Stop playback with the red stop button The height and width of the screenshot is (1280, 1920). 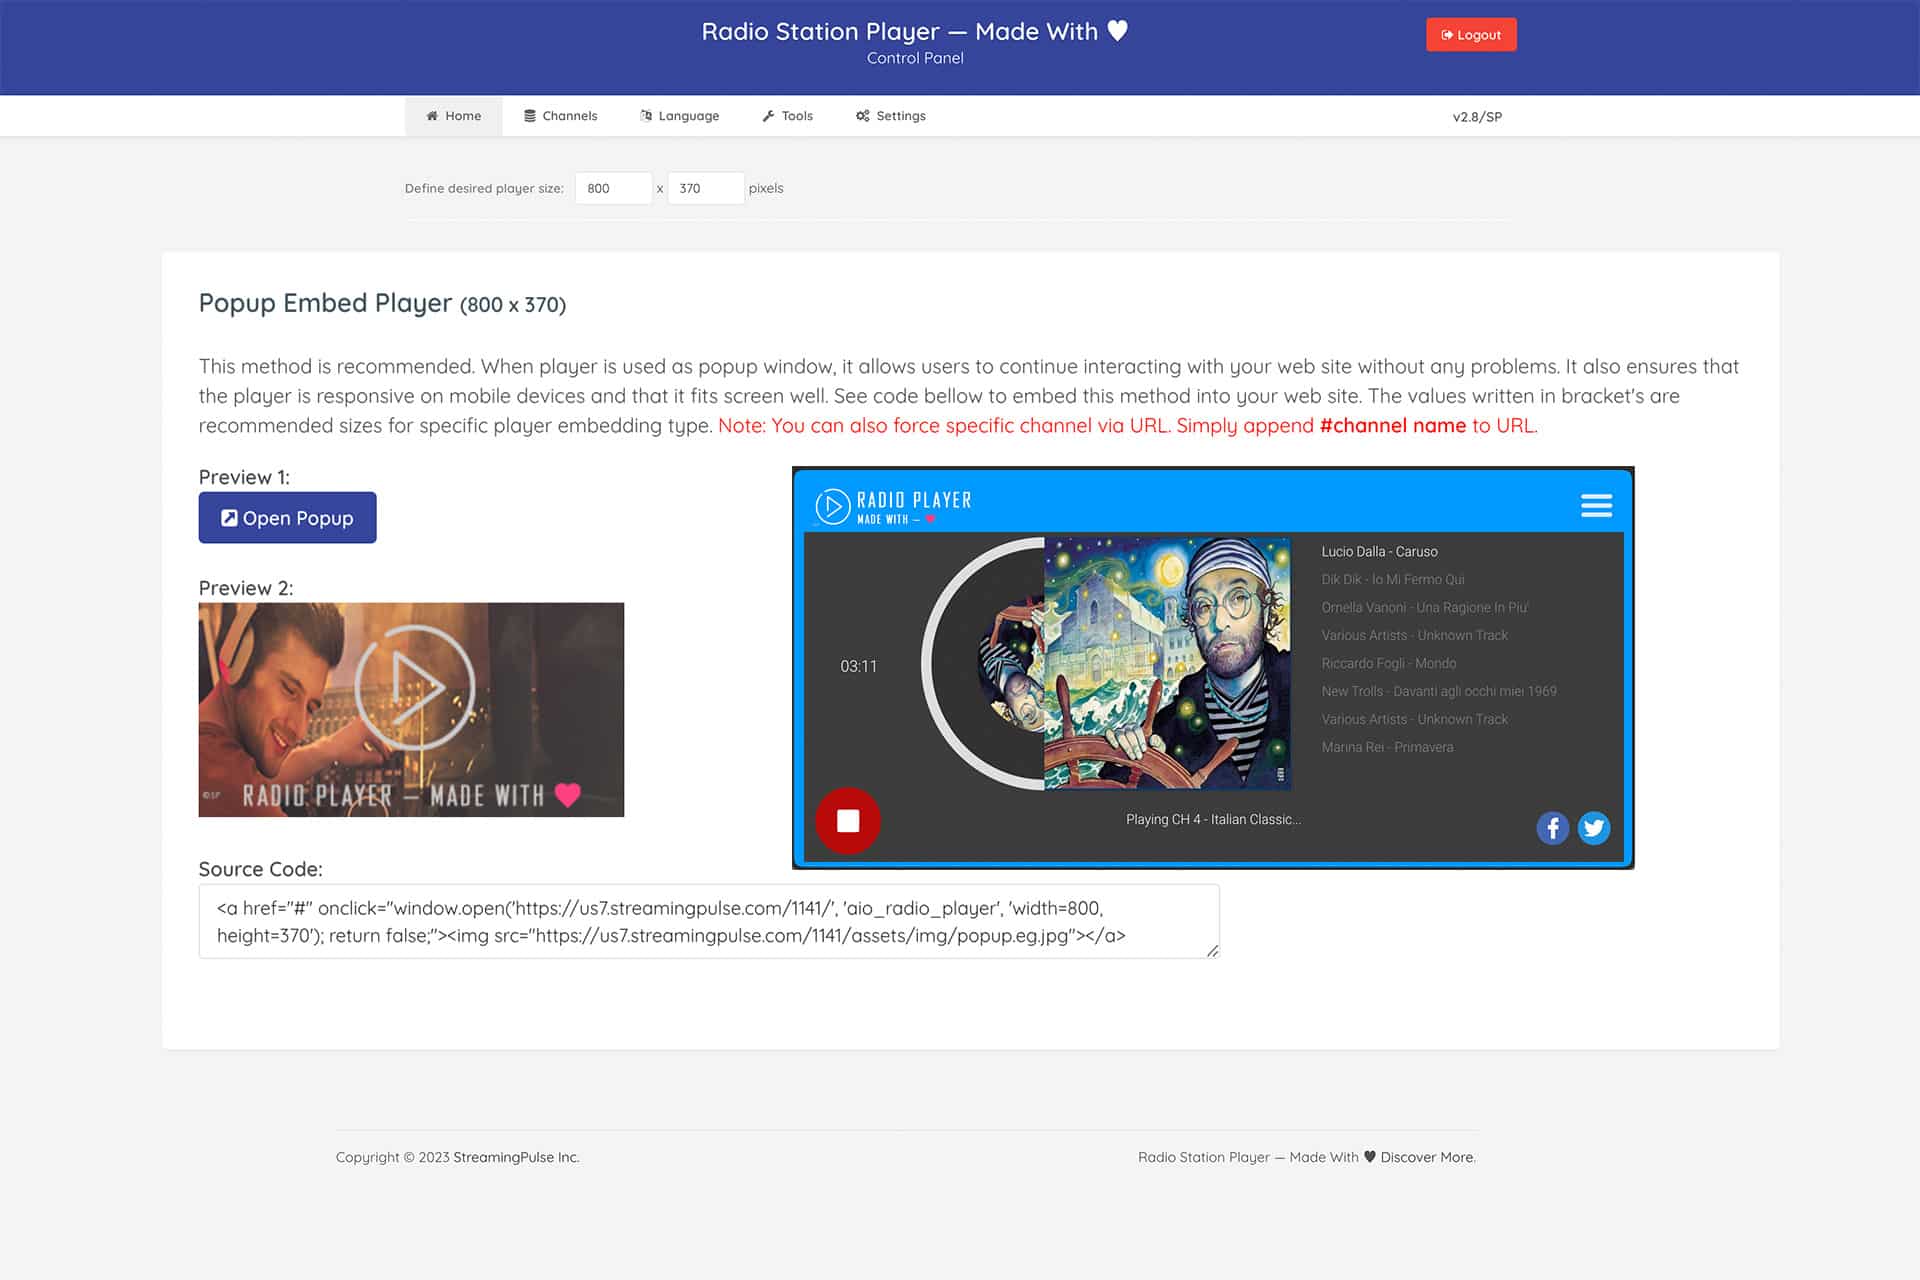pos(848,821)
